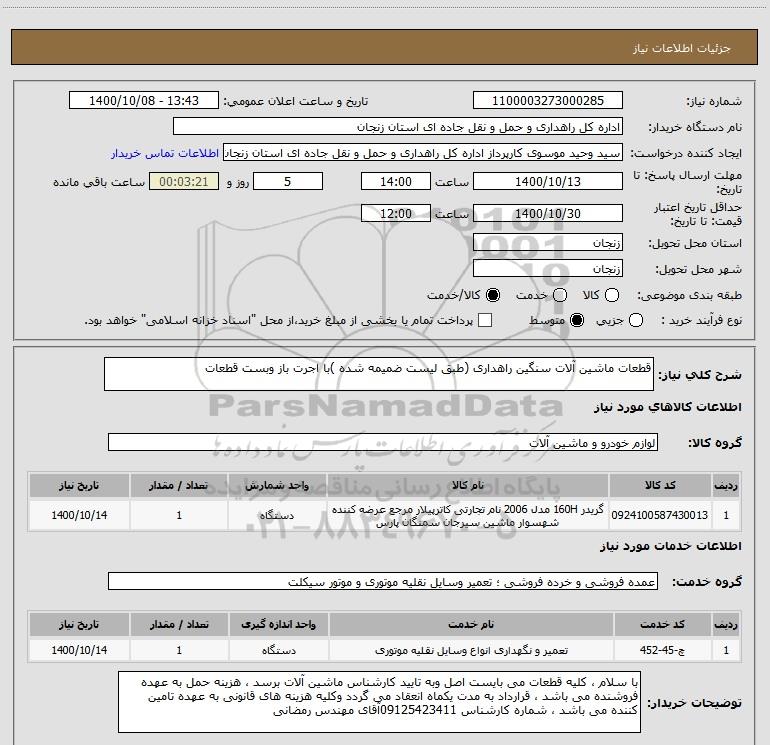
Task: Click the اطلاعات کالاهای مورد نیاز heading
Action: click(x=668, y=407)
